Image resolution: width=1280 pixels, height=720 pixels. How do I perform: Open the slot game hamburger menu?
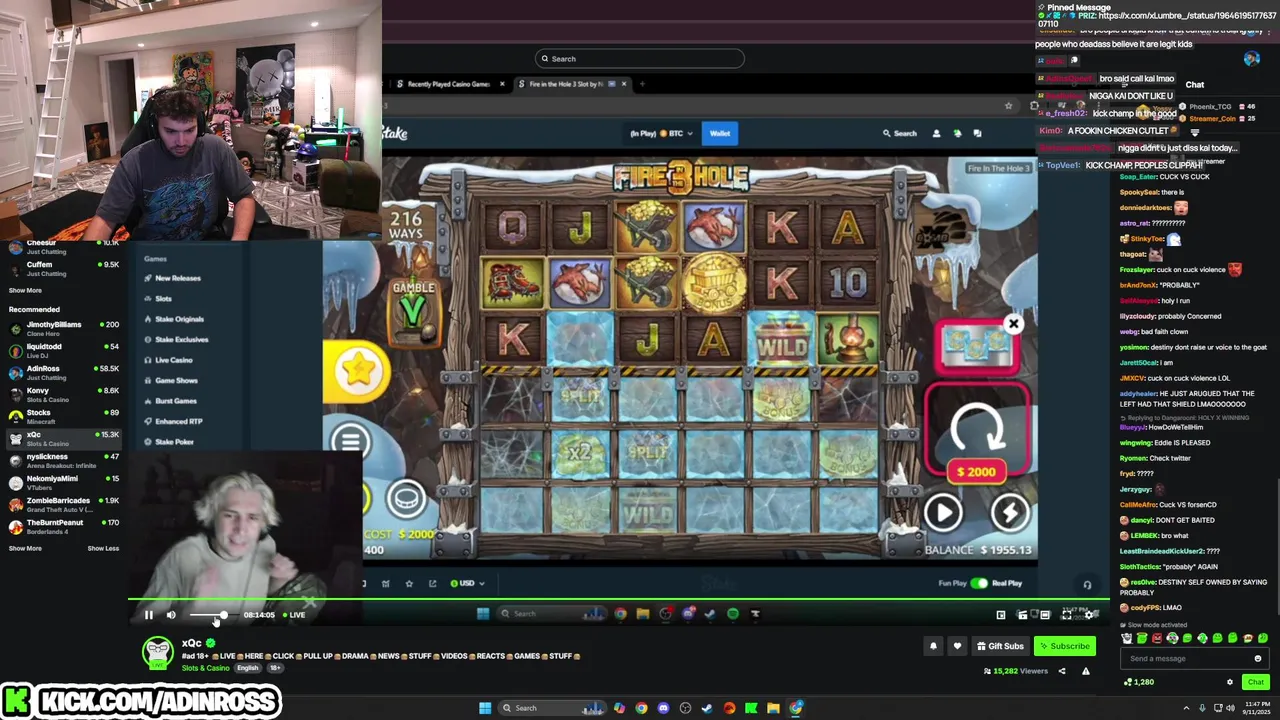click(349, 440)
